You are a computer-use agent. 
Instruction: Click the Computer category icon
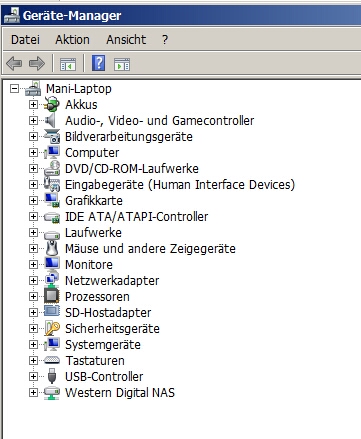(x=52, y=152)
